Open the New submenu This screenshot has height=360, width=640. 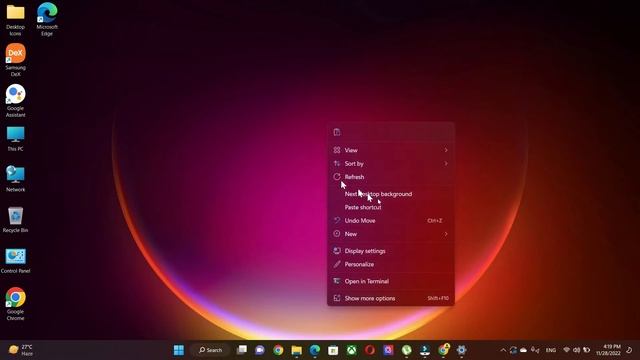point(391,234)
